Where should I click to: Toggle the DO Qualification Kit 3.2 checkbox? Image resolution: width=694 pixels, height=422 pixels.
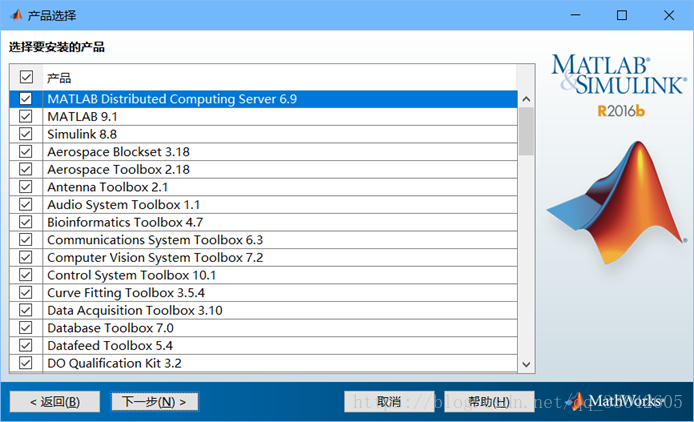(26, 363)
